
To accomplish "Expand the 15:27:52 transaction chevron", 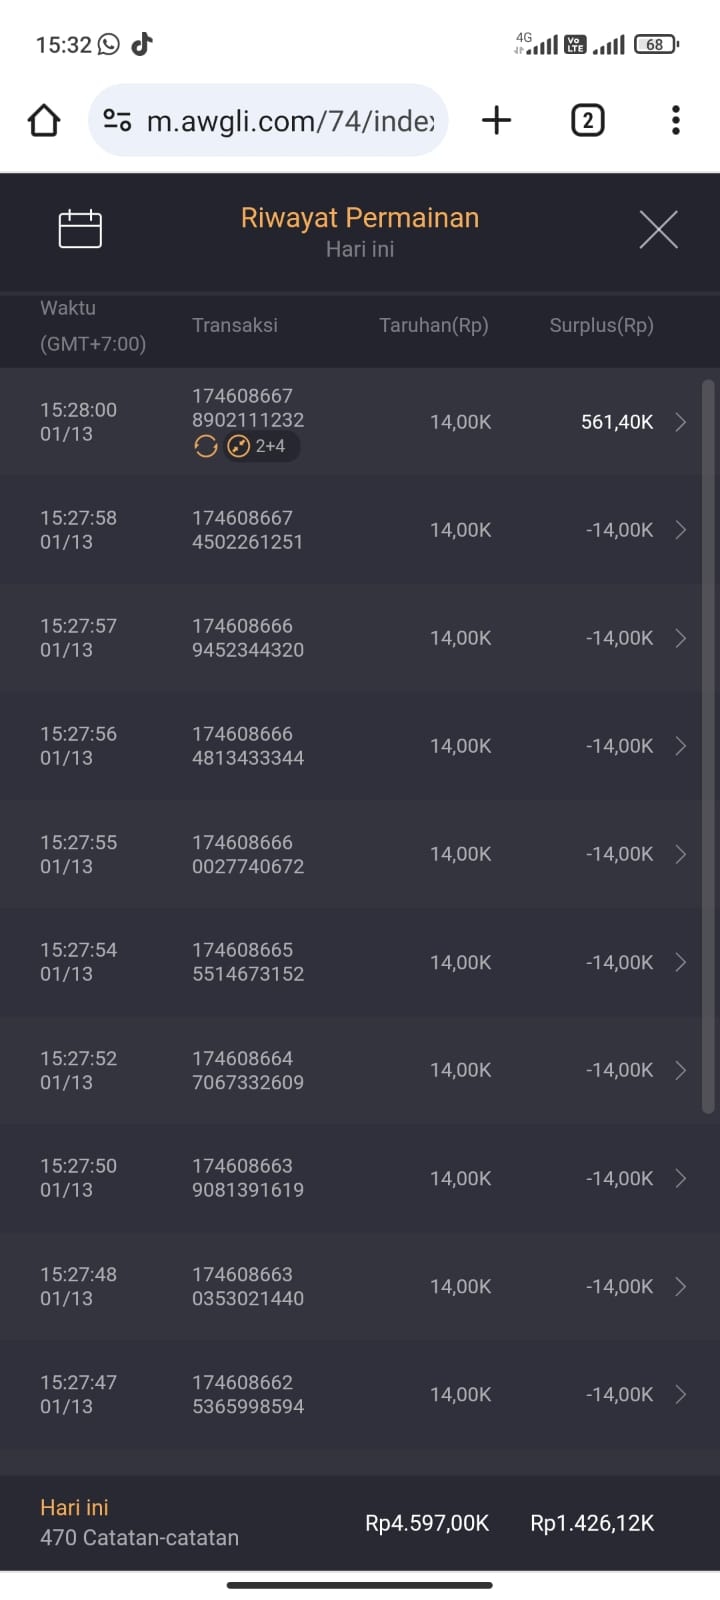I will [x=680, y=1070].
